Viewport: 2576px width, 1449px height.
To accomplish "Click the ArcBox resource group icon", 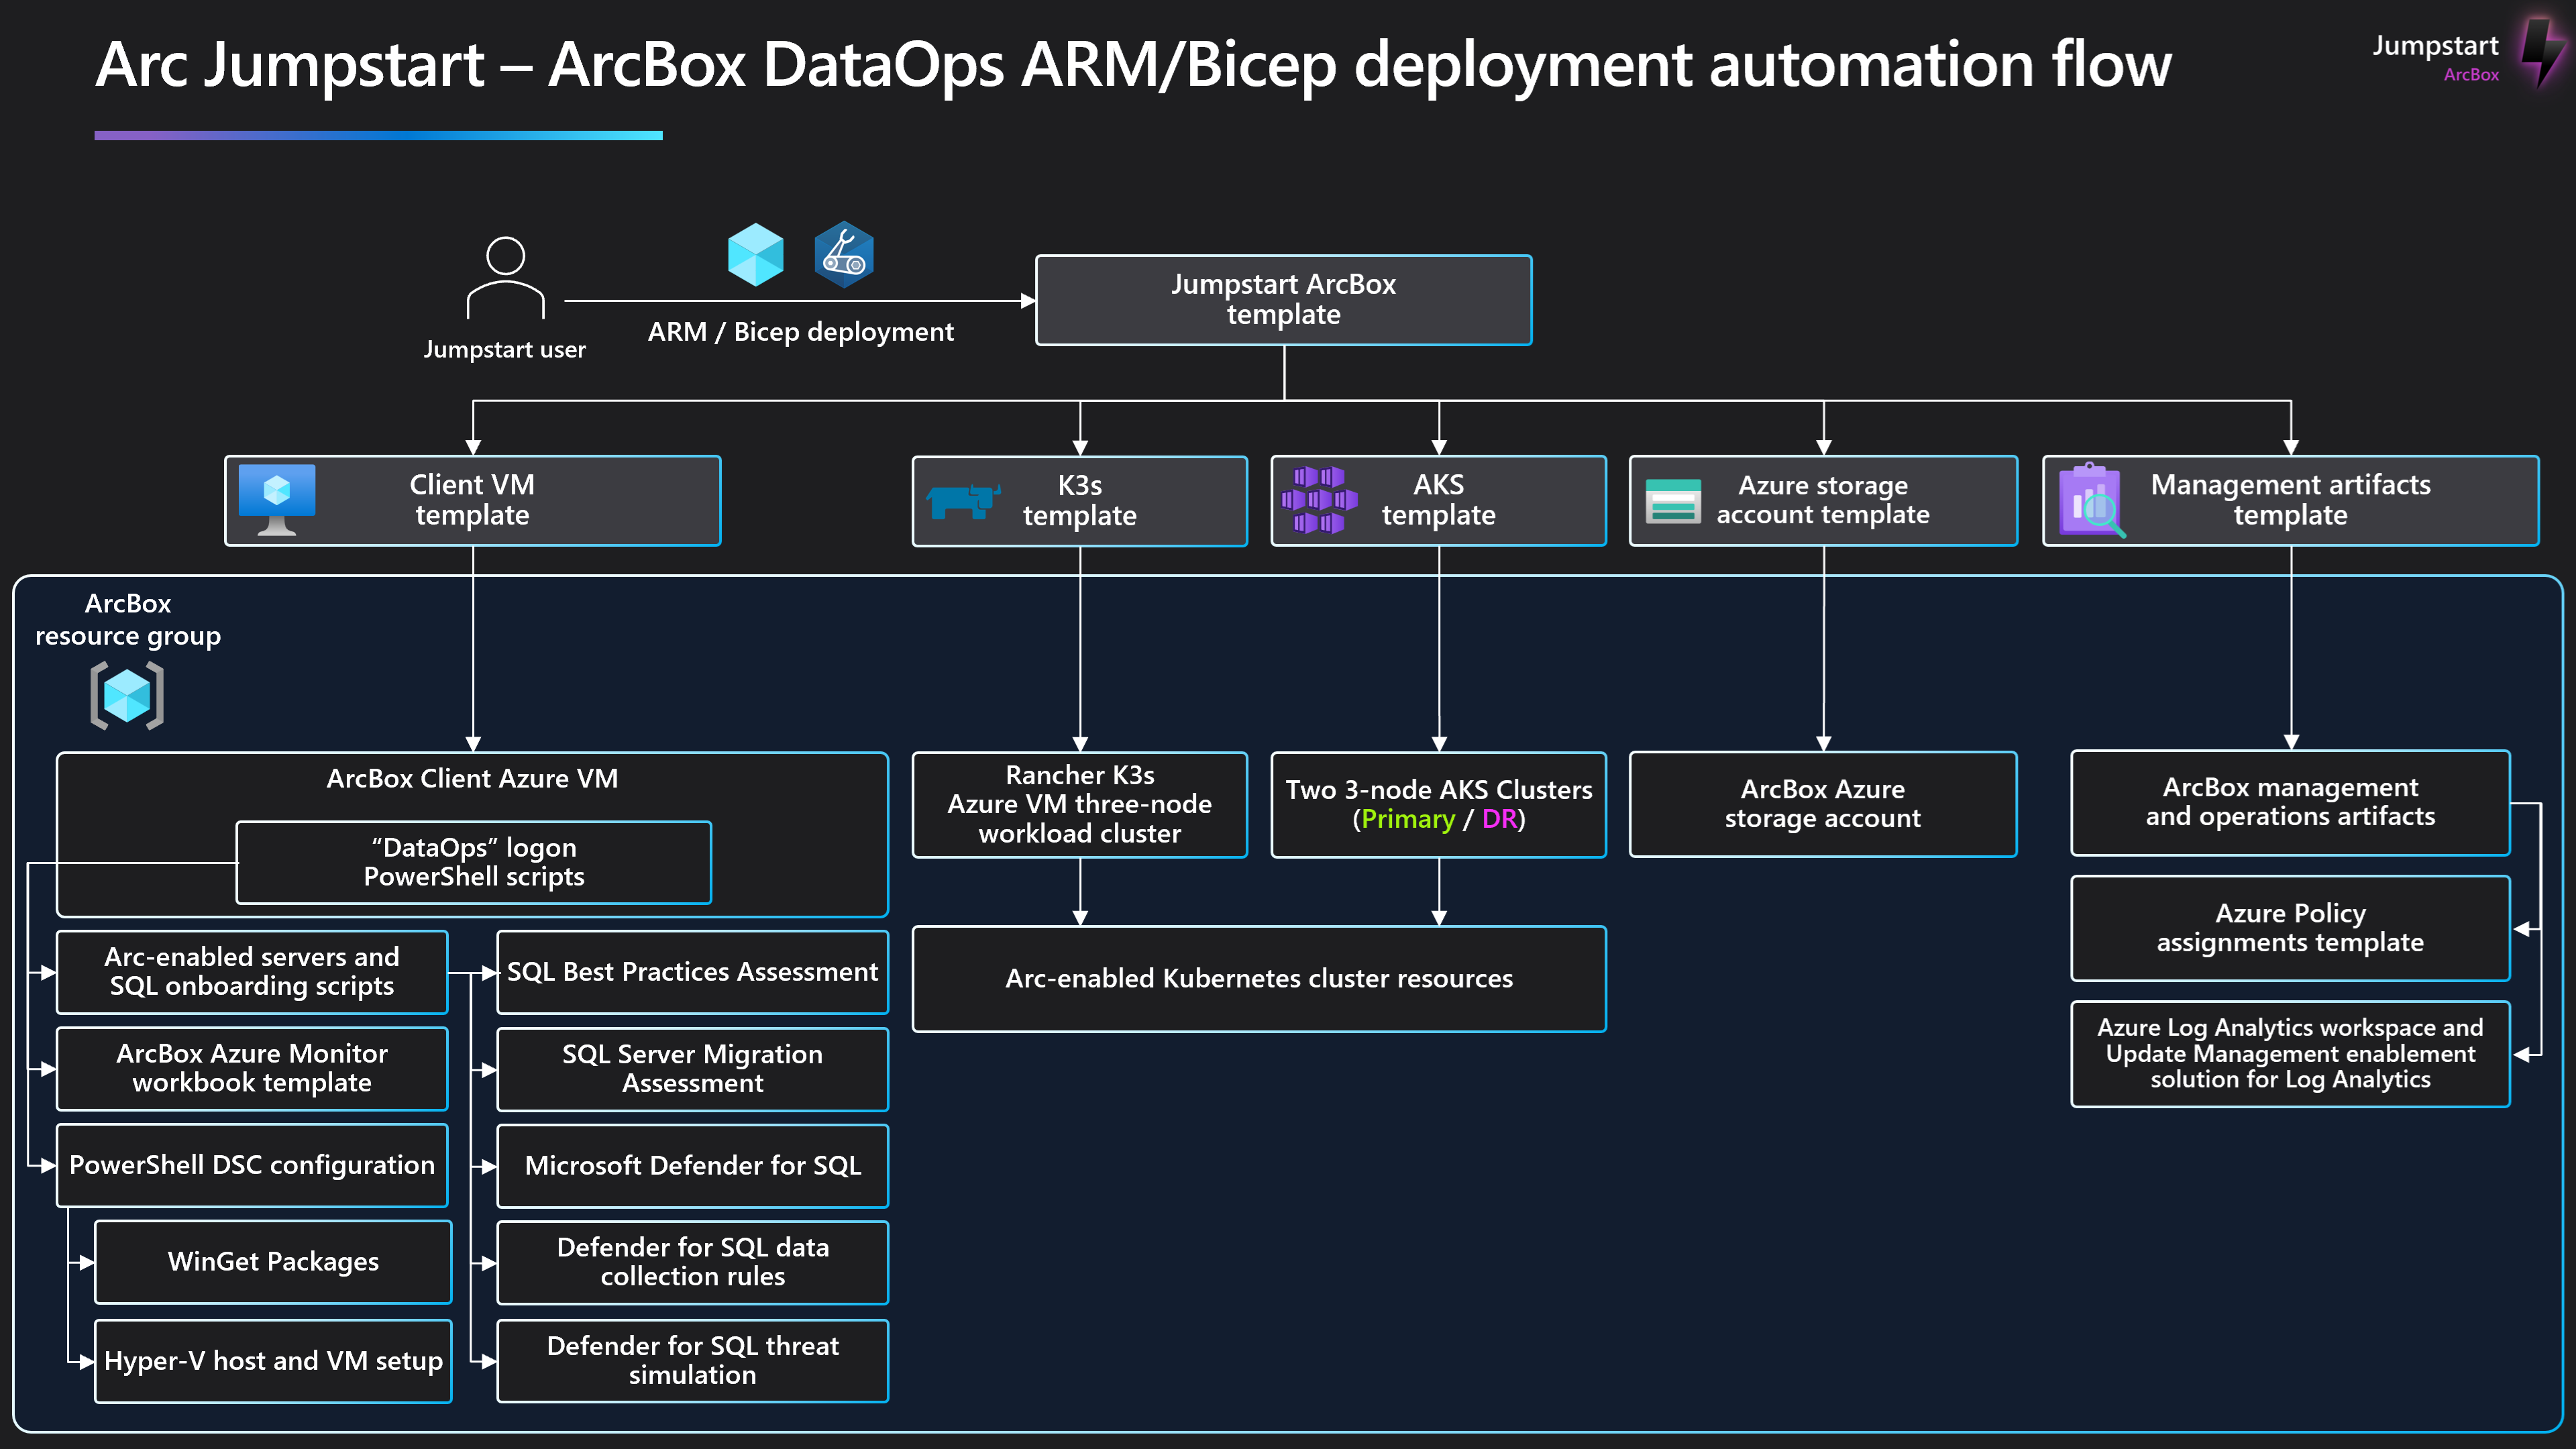I will [x=127, y=695].
